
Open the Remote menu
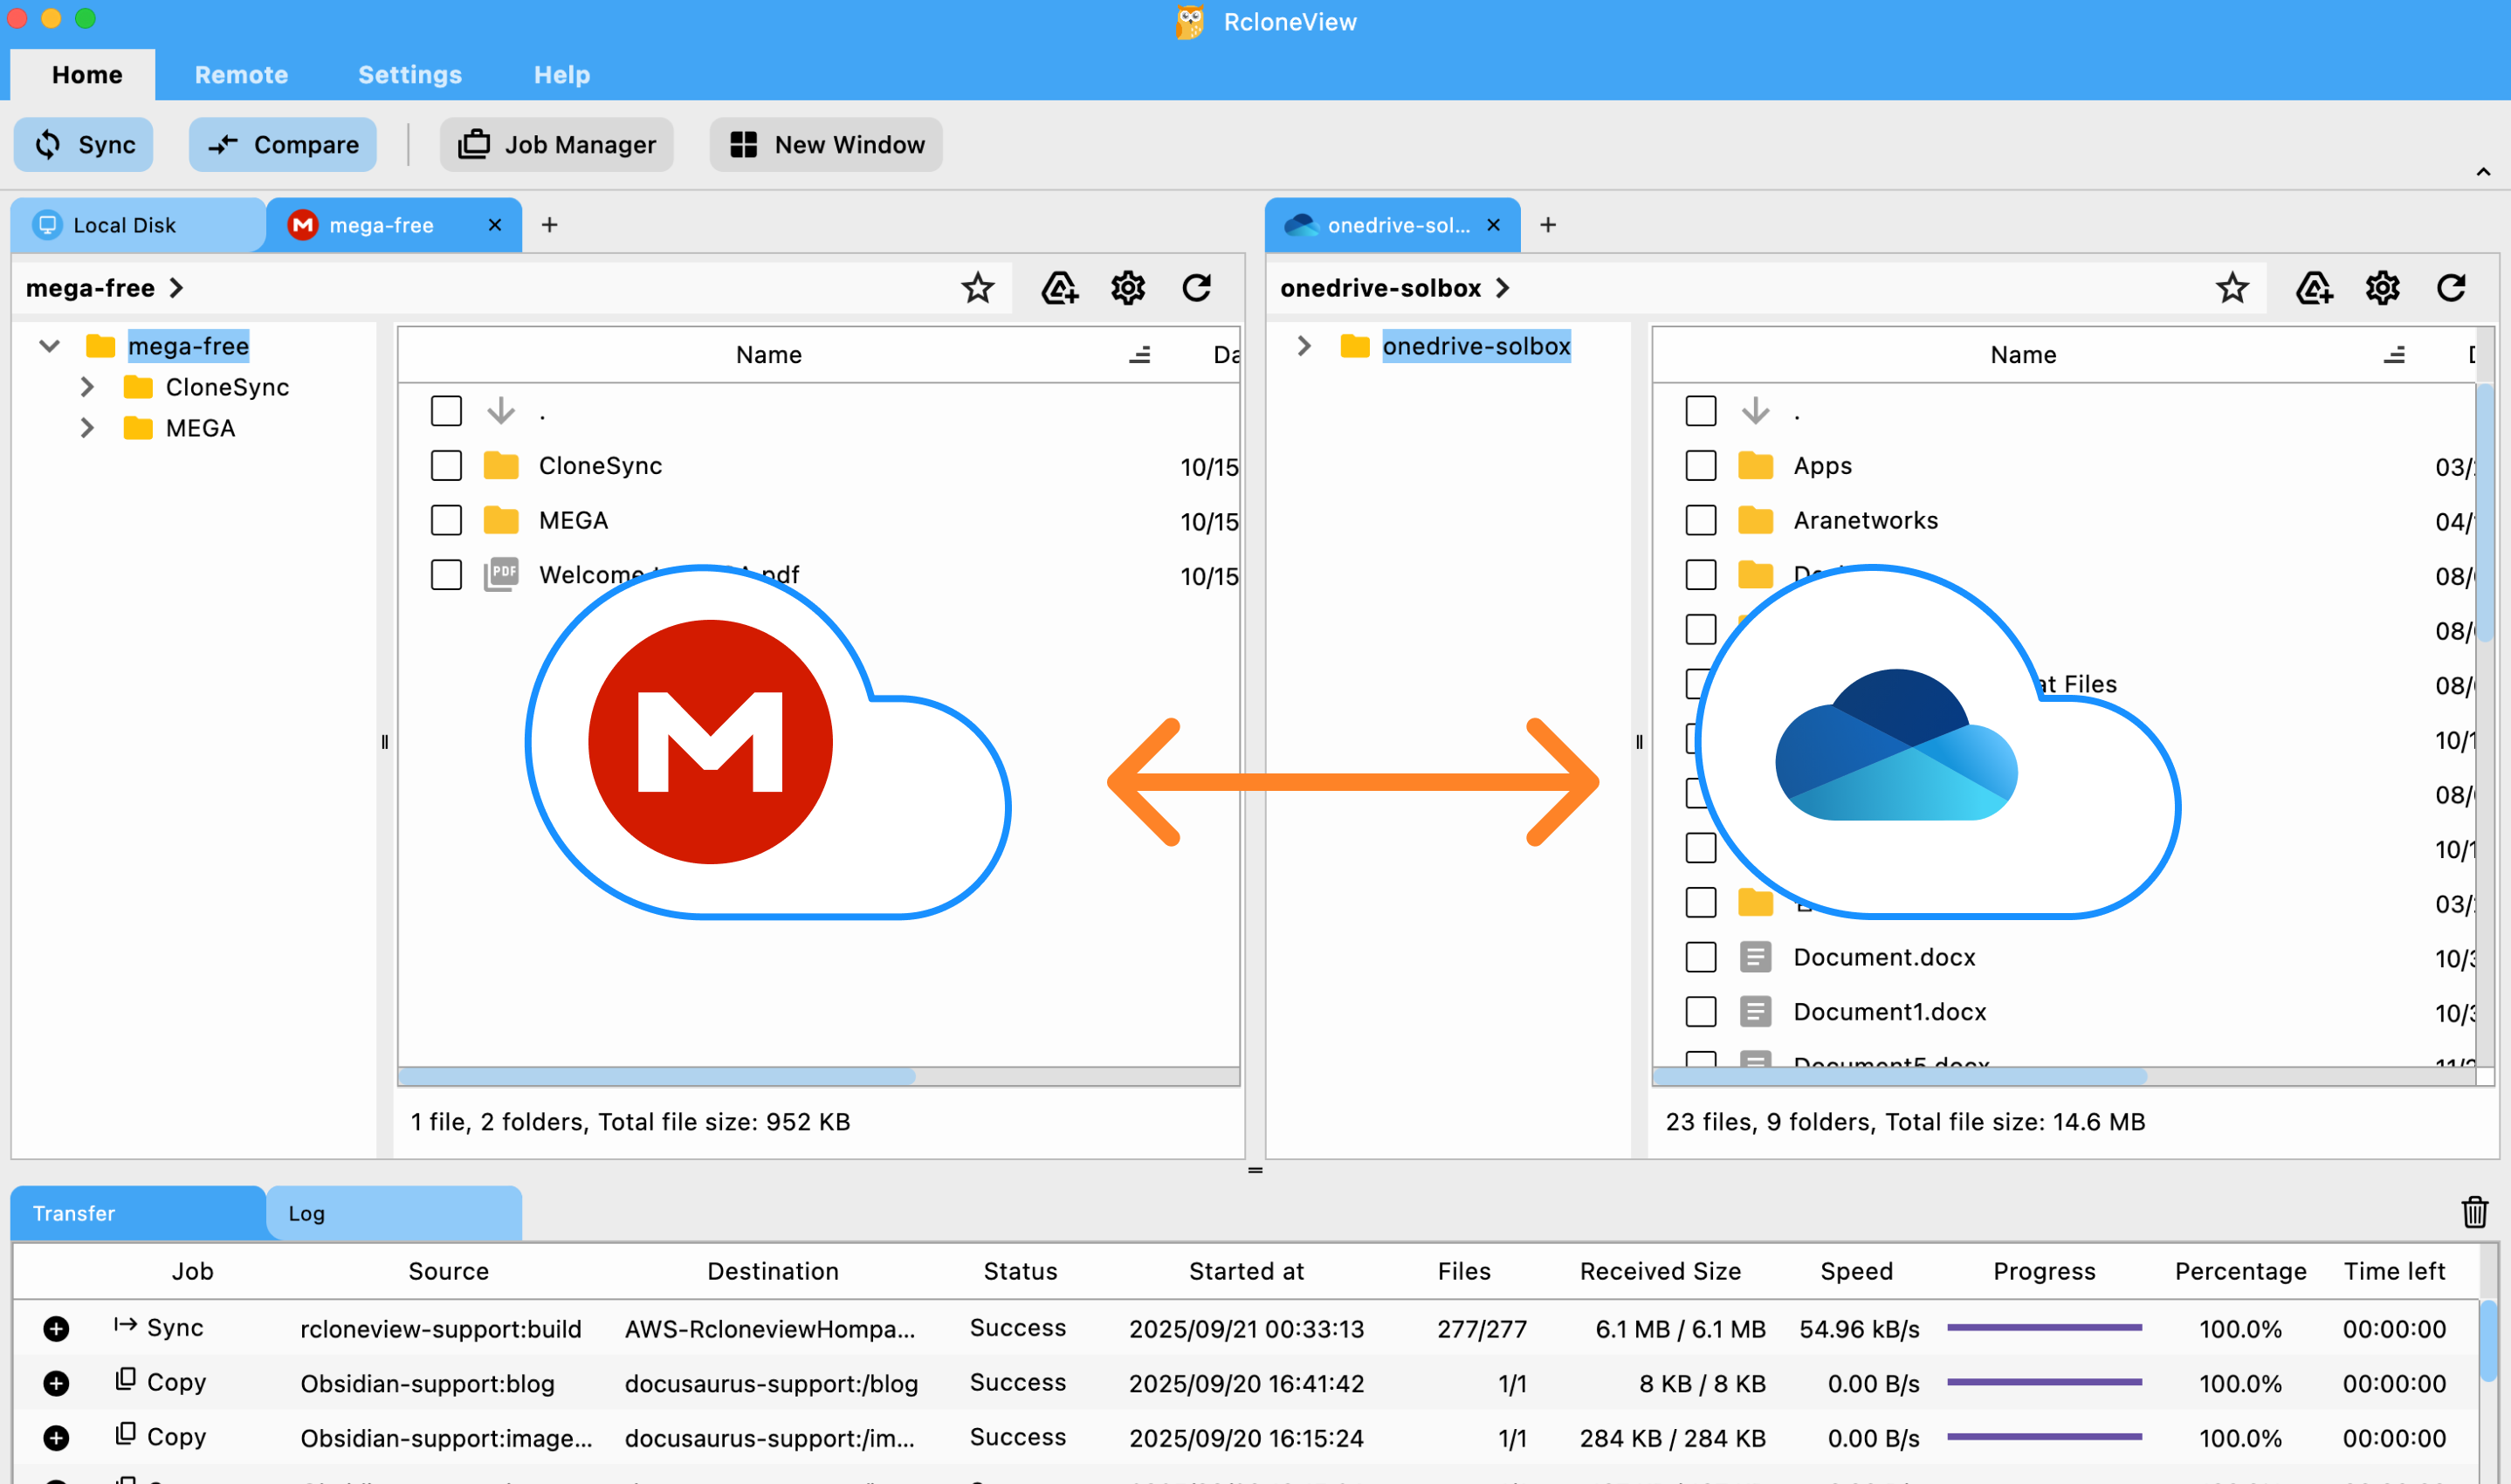pos(240,74)
